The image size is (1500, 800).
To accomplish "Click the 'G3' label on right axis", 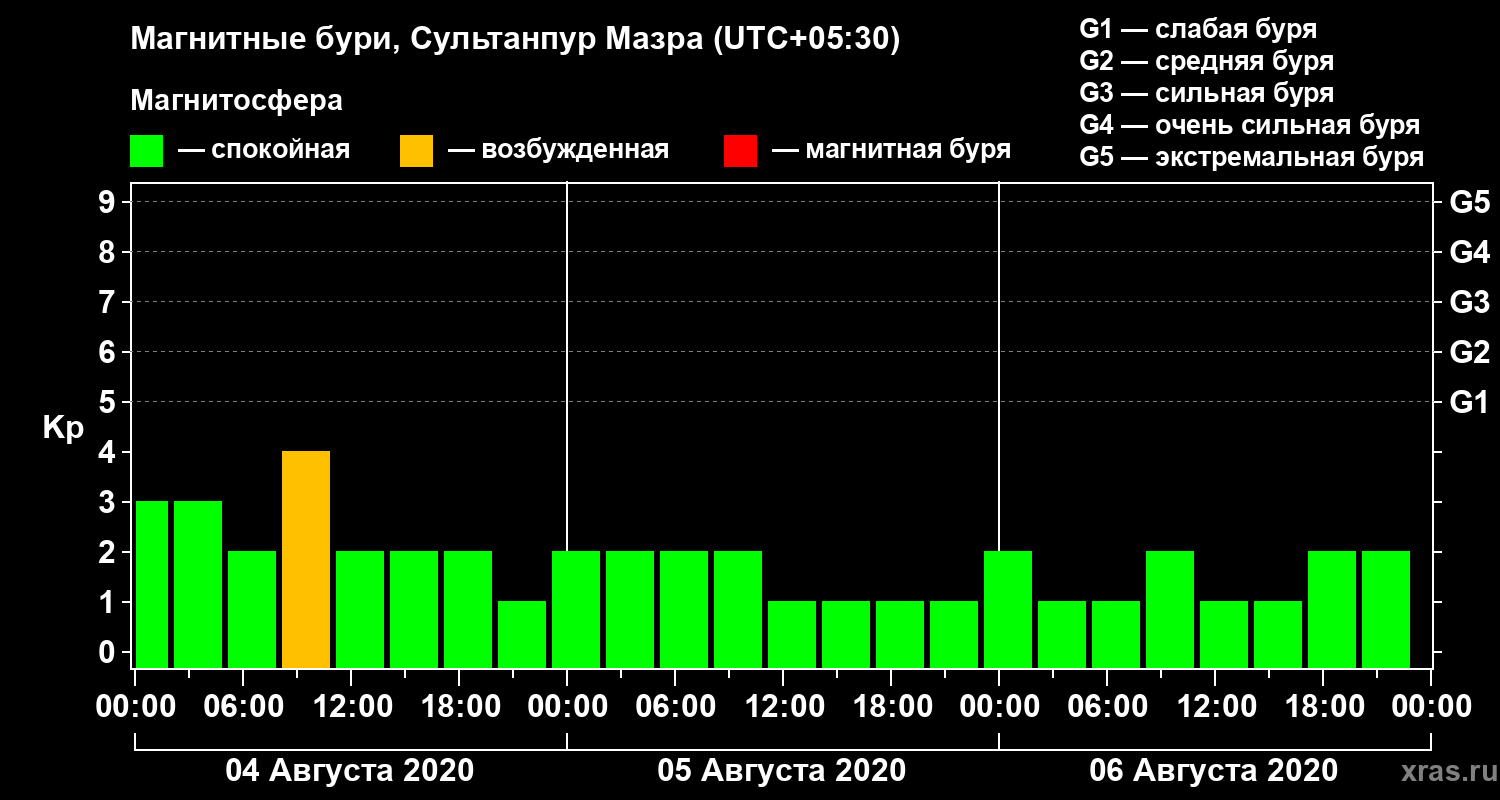I will [x=1470, y=302].
